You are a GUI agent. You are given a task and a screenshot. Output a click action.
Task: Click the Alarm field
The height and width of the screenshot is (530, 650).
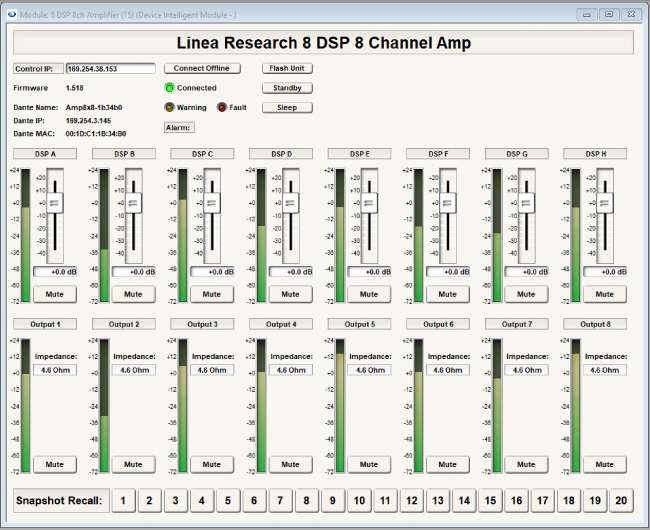[179, 128]
